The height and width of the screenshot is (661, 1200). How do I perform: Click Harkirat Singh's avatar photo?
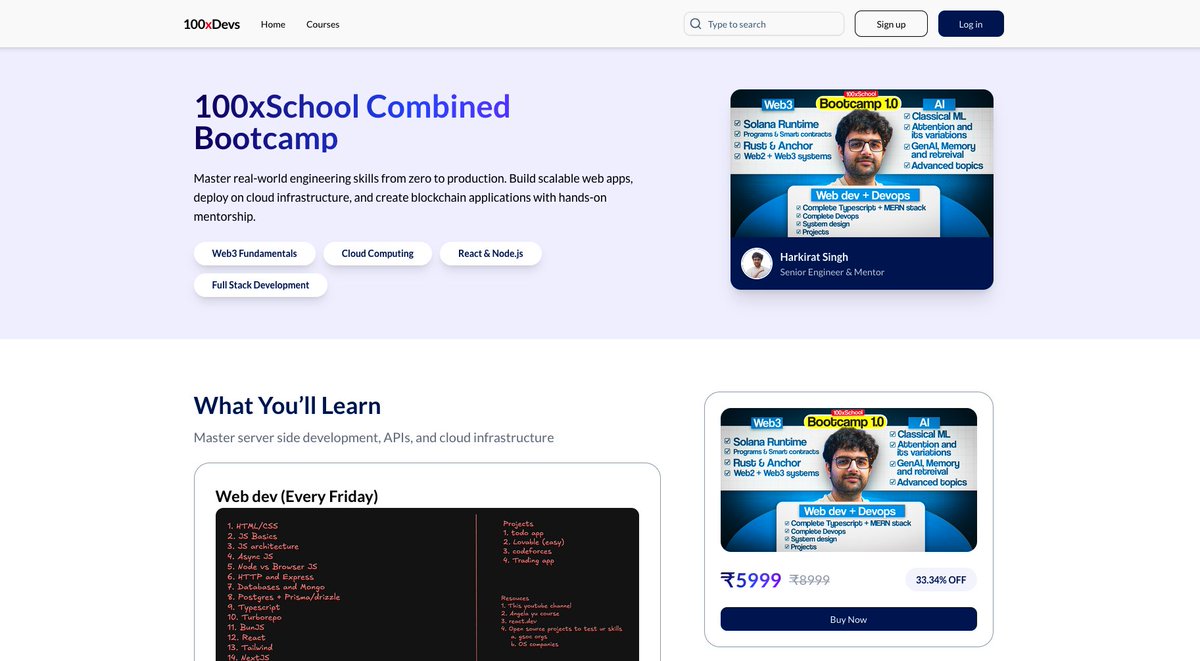(x=756, y=264)
